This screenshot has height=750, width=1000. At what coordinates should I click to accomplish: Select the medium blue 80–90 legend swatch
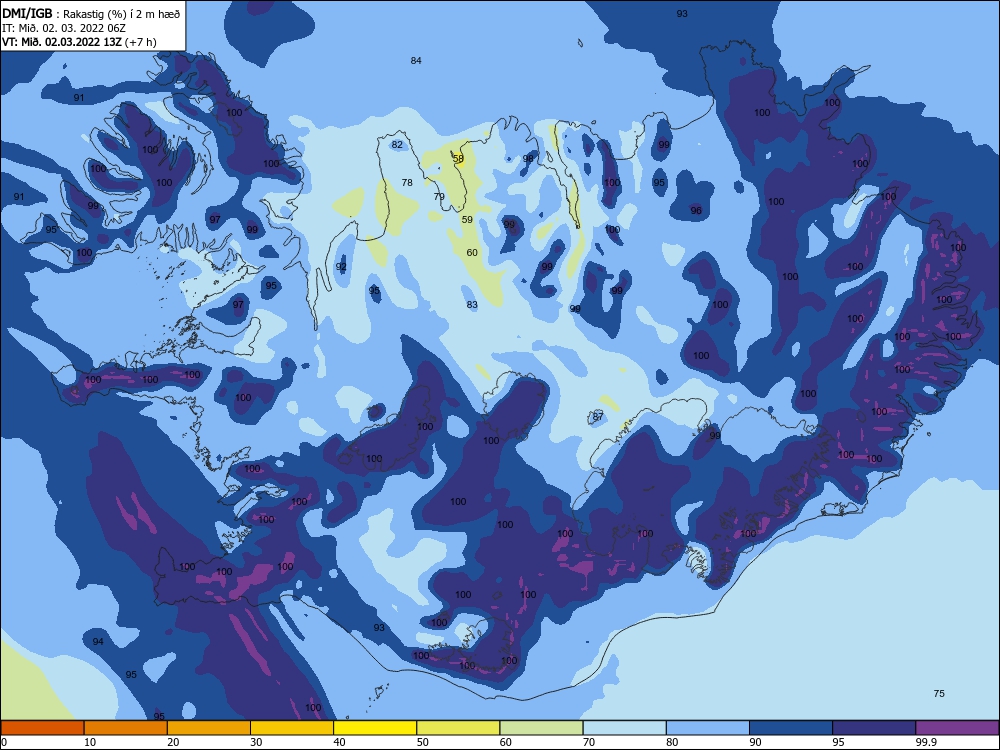[x=708, y=728]
